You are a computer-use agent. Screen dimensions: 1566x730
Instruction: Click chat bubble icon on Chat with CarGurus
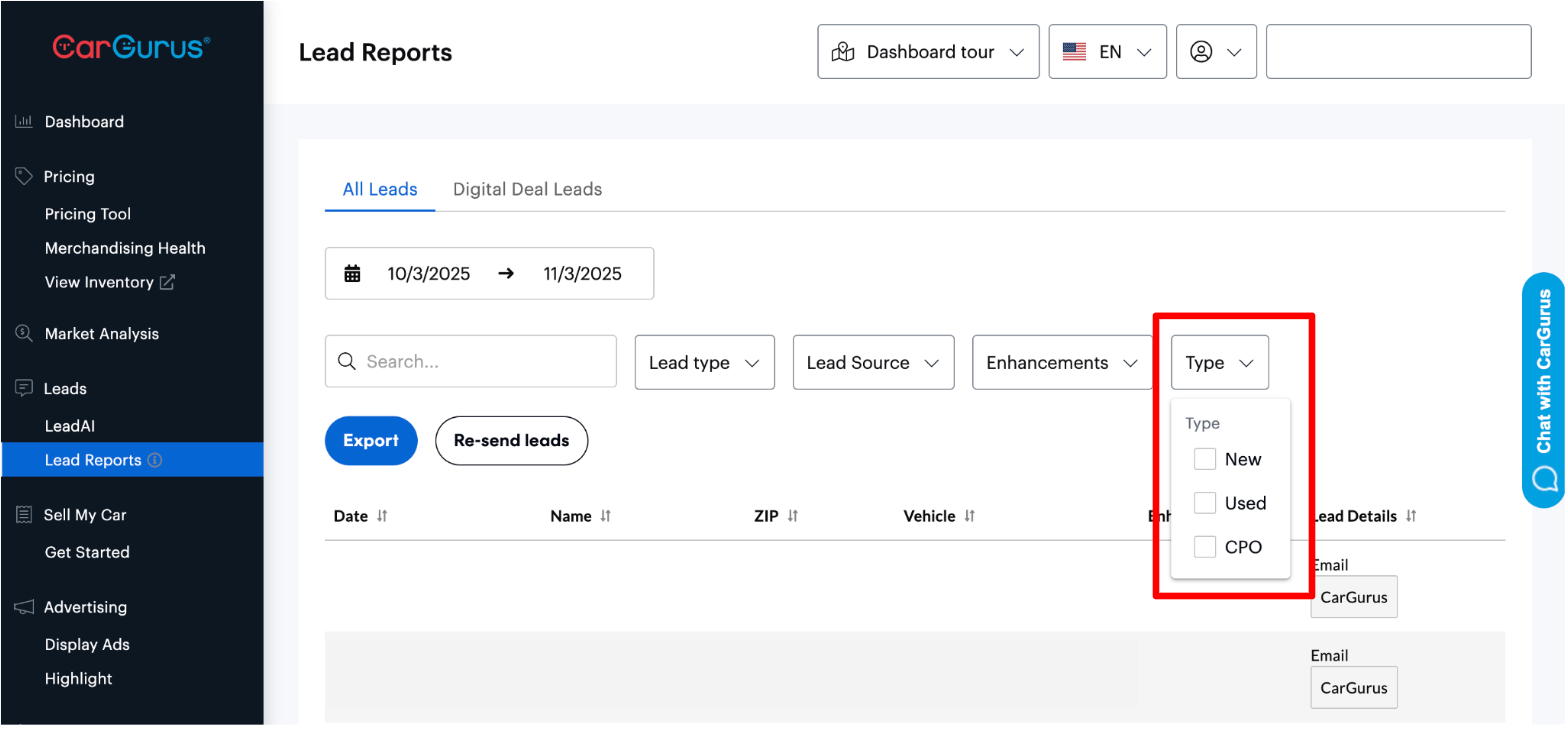click(x=1545, y=478)
